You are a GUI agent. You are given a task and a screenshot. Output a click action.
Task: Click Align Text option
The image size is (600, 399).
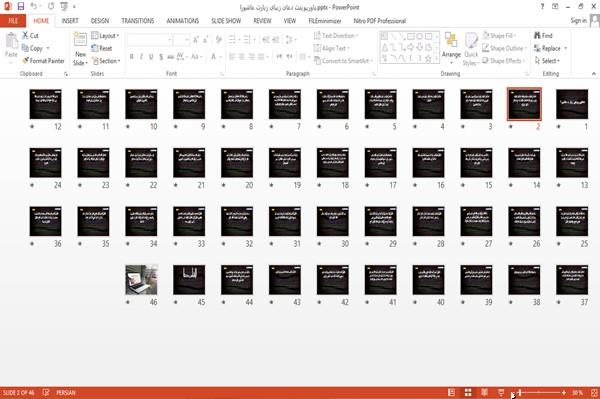(331, 48)
